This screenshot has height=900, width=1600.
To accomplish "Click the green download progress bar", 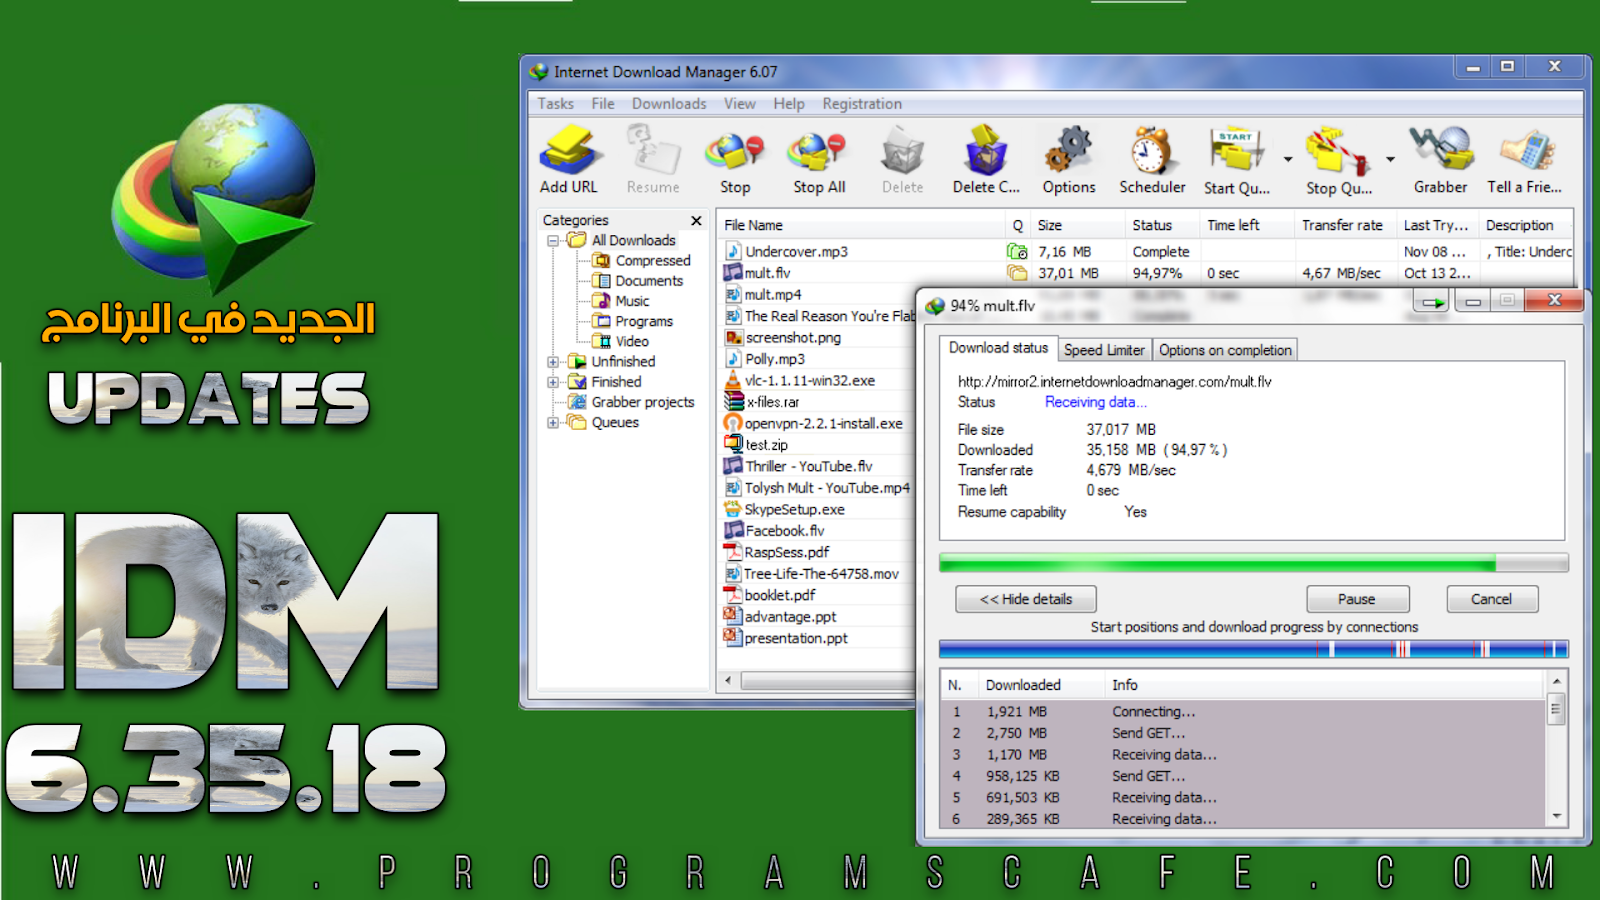I will point(1253,563).
